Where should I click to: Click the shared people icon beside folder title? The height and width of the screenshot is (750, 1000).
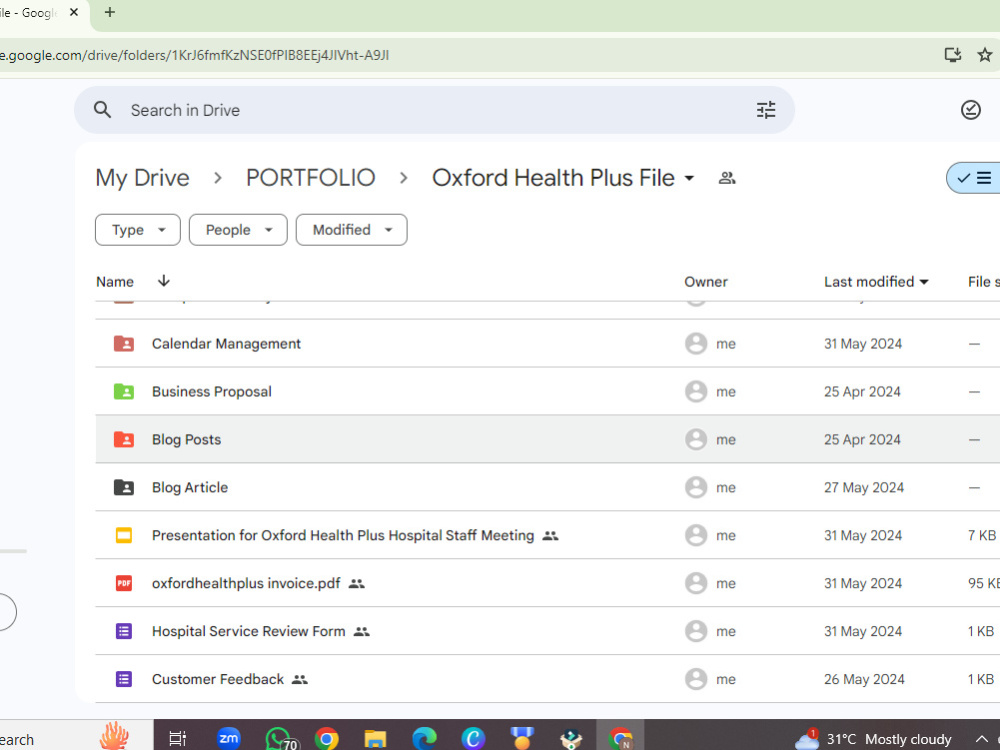[727, 178]
